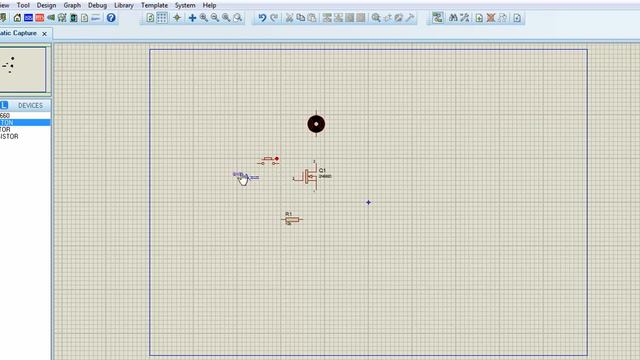Toggle the false origin icon
This screenshot has height=360, width=640.
pos(177,18)
